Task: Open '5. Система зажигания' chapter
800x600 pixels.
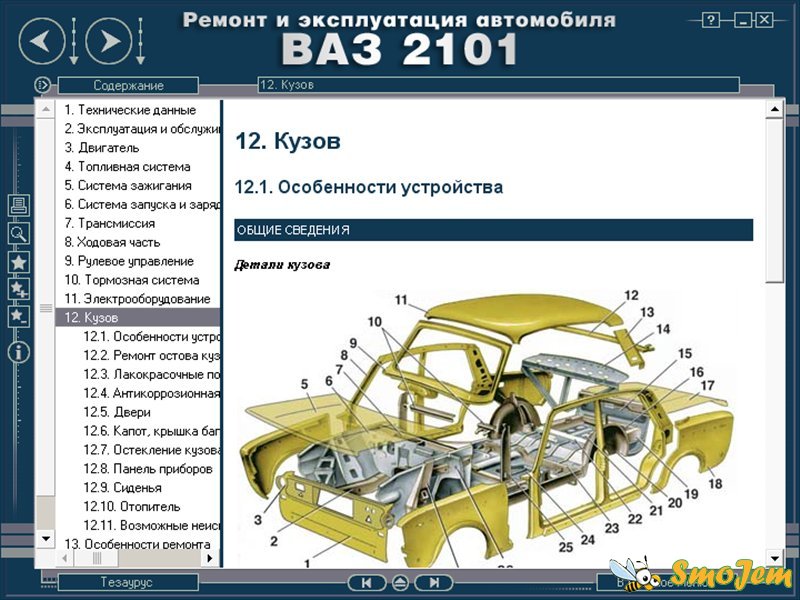Action: (x=128, y=186)
